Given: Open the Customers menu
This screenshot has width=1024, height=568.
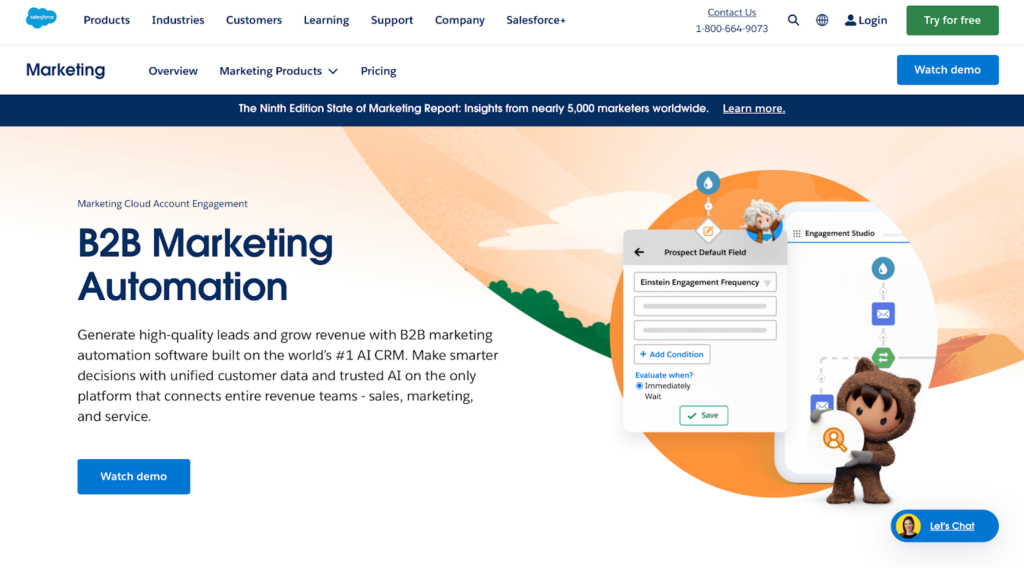Looking at the screenshot, I should 254,20.
